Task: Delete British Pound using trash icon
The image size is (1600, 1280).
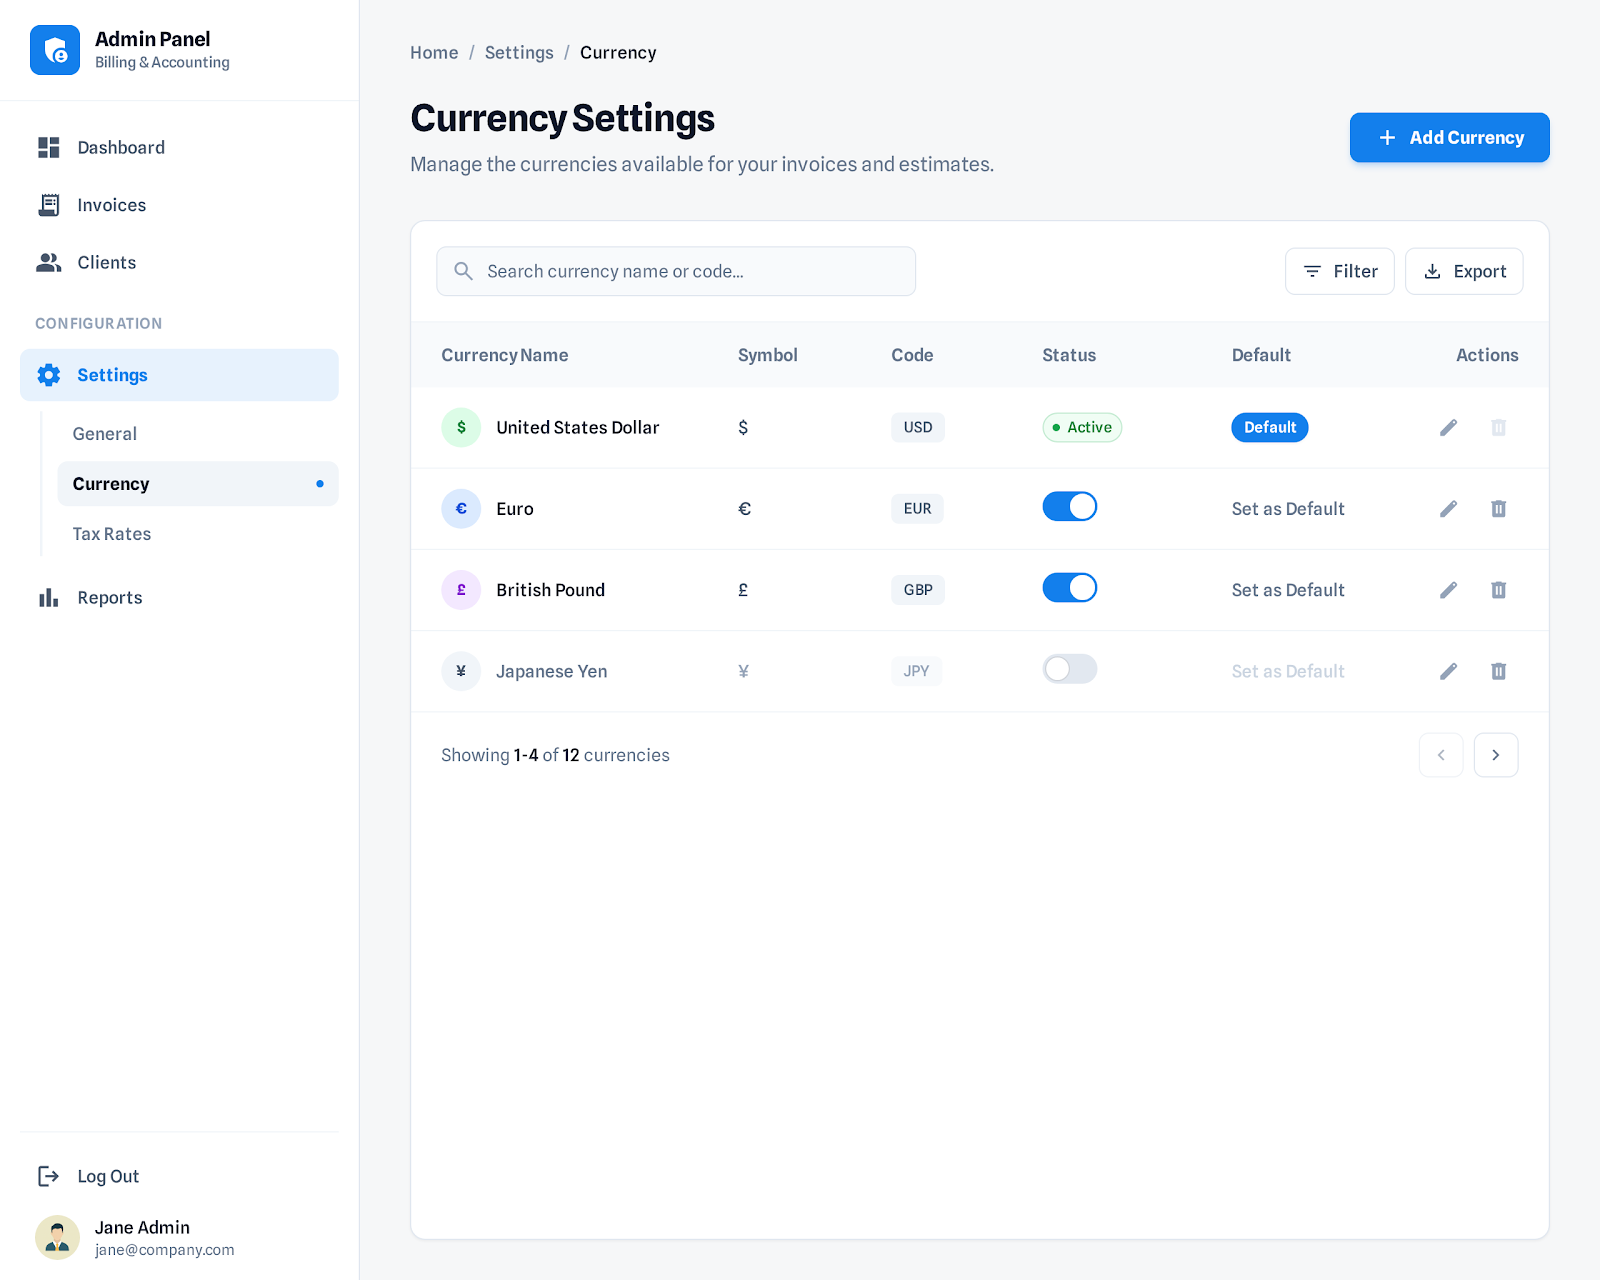Action: pyautogui.click(x=1498, y=590)
